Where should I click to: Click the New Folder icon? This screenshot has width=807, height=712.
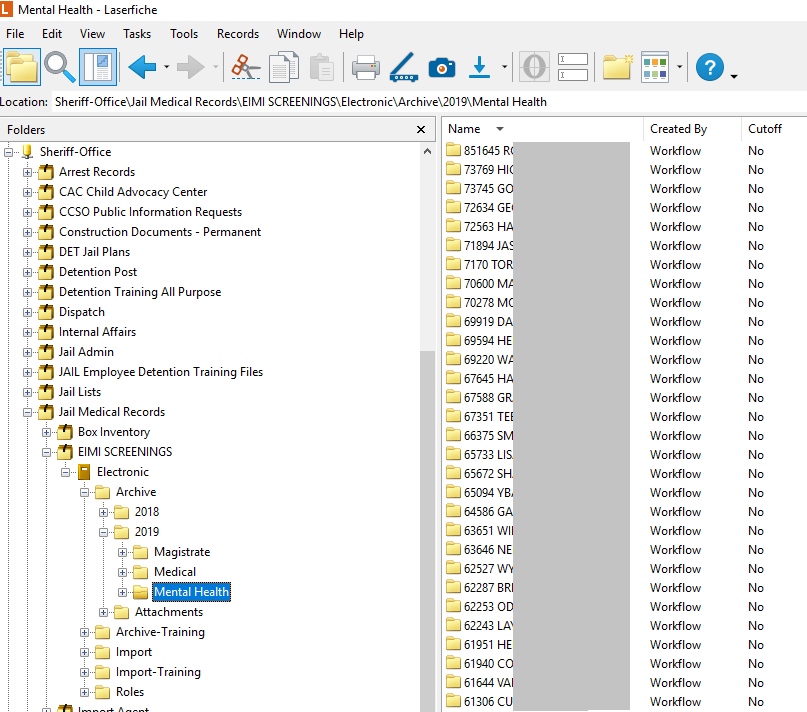click(x=617, y=67)
